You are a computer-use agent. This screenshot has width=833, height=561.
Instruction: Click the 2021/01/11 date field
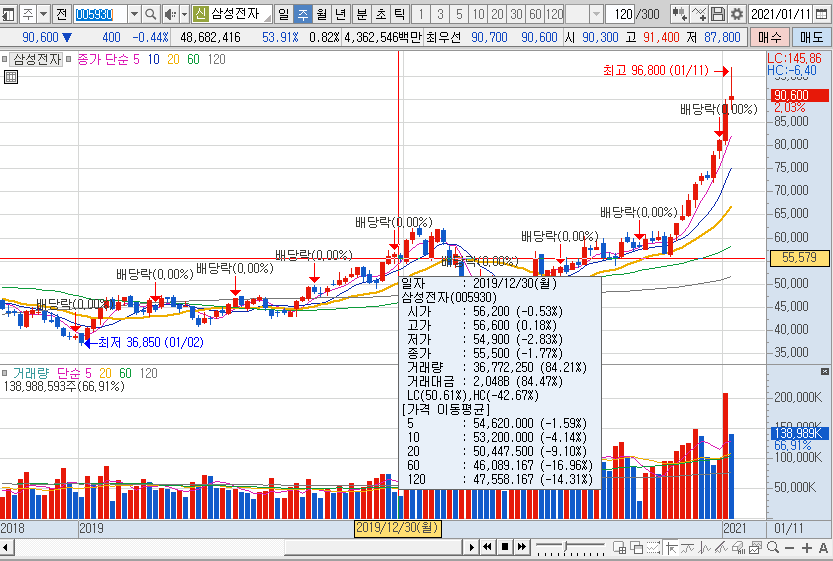click(x=780, y=14)
